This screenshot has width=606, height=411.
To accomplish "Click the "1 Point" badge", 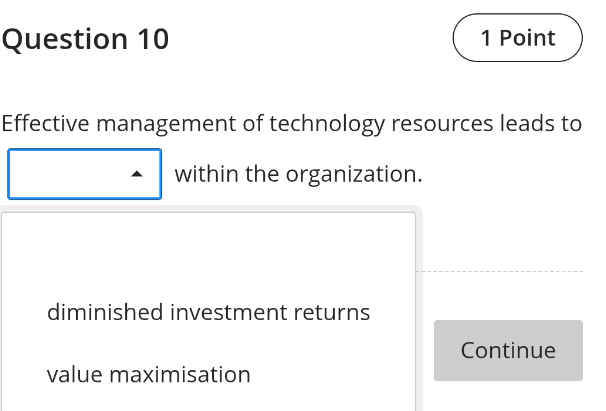I will 517,38.
